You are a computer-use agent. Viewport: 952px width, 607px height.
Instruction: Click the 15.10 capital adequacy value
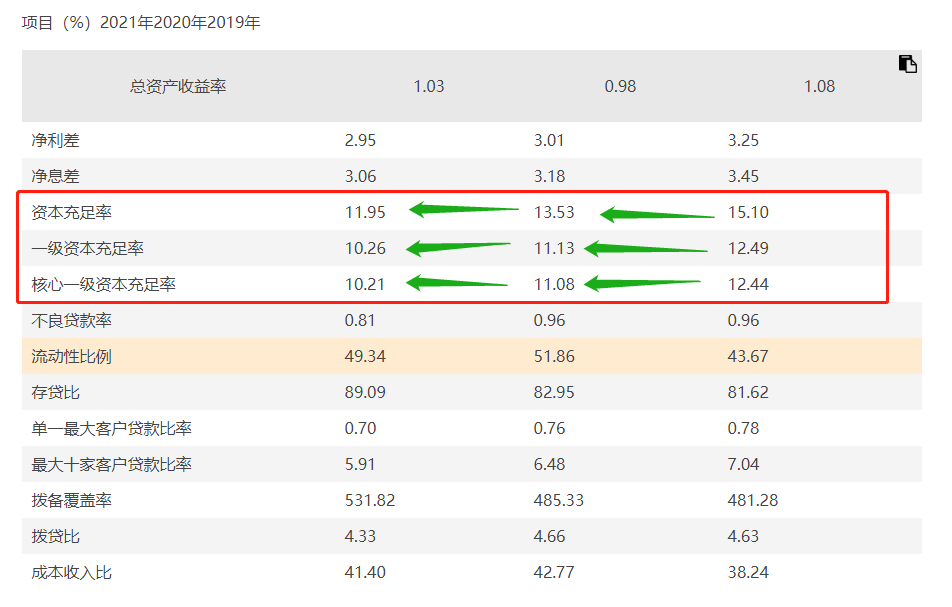pos(748,213)
